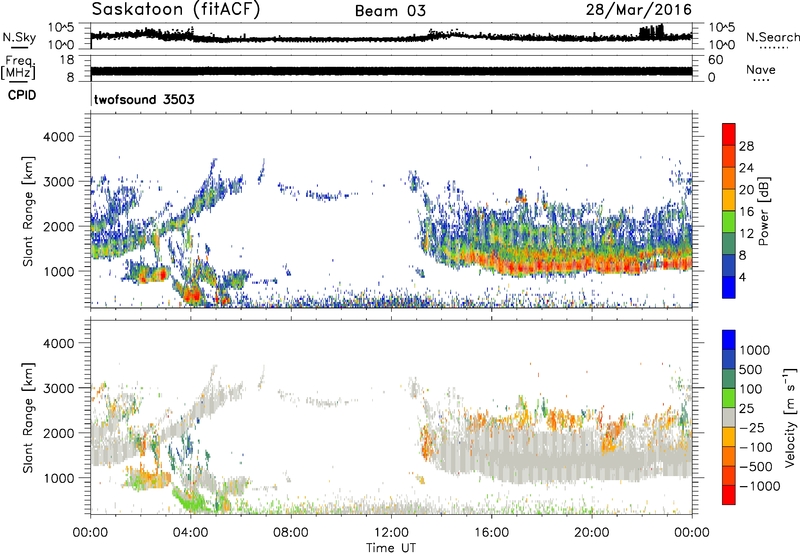Image resolution: width=800 pixels, height=554 pixels.
Task: Click the noise spike near 22:00 in N.Sky panel
Action: [x=651, y=32]
